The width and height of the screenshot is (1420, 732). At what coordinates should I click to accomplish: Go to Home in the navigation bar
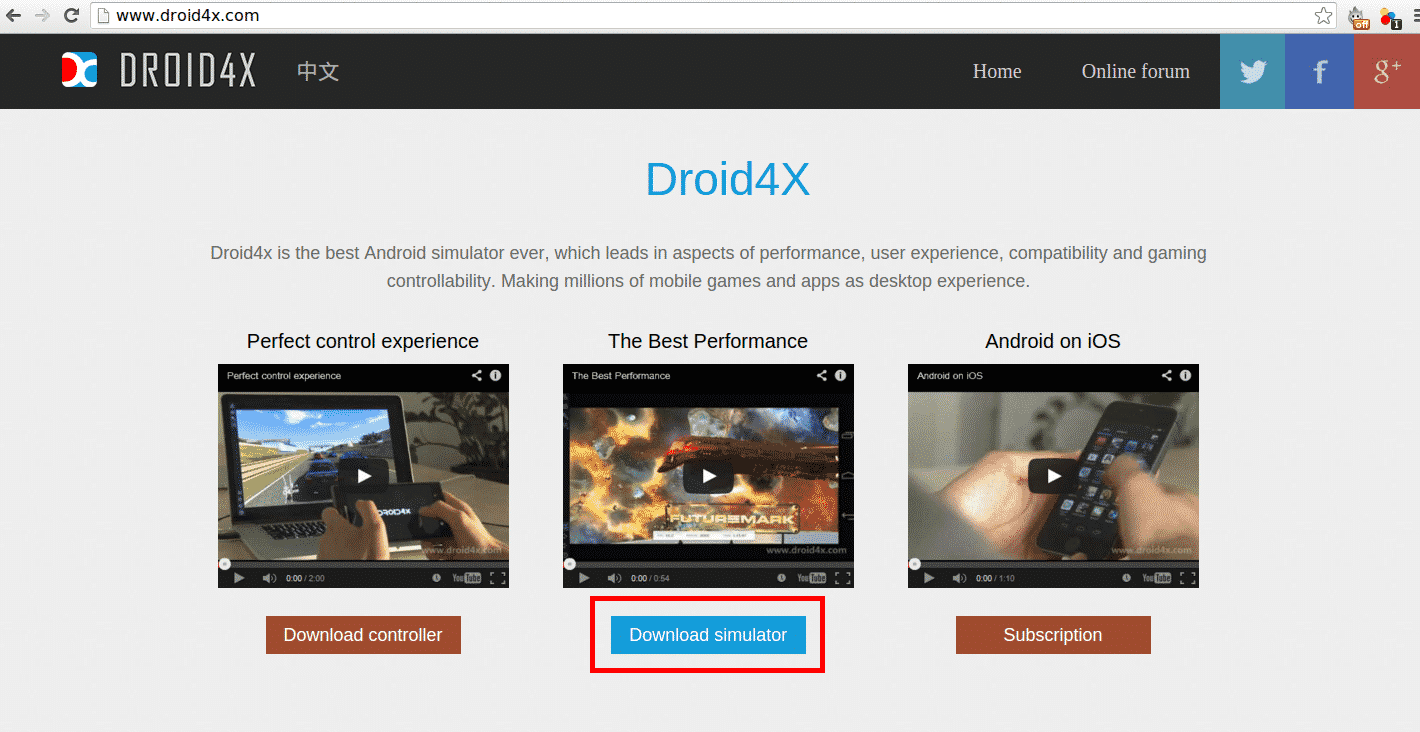point(997,71)
